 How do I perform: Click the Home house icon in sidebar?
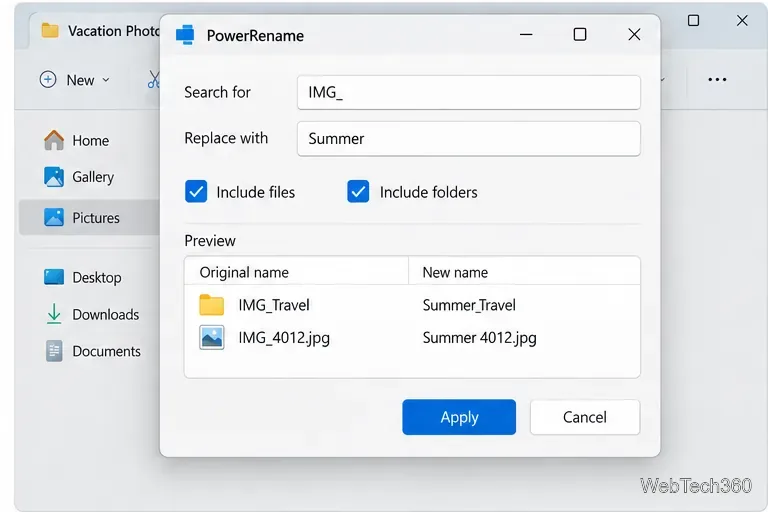point(54,140)
